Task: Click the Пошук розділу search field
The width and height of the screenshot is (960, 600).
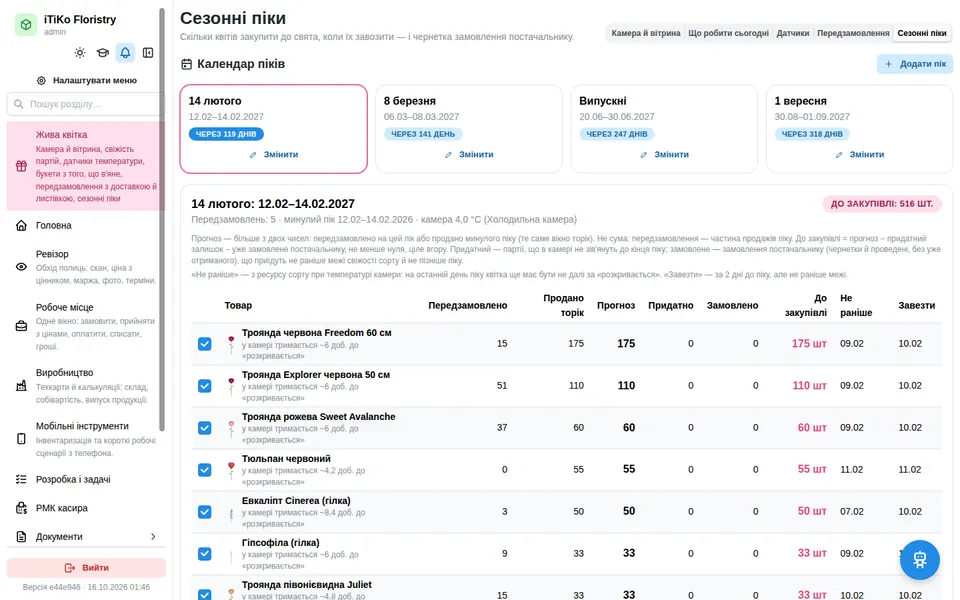Action: tap(86, 104)
